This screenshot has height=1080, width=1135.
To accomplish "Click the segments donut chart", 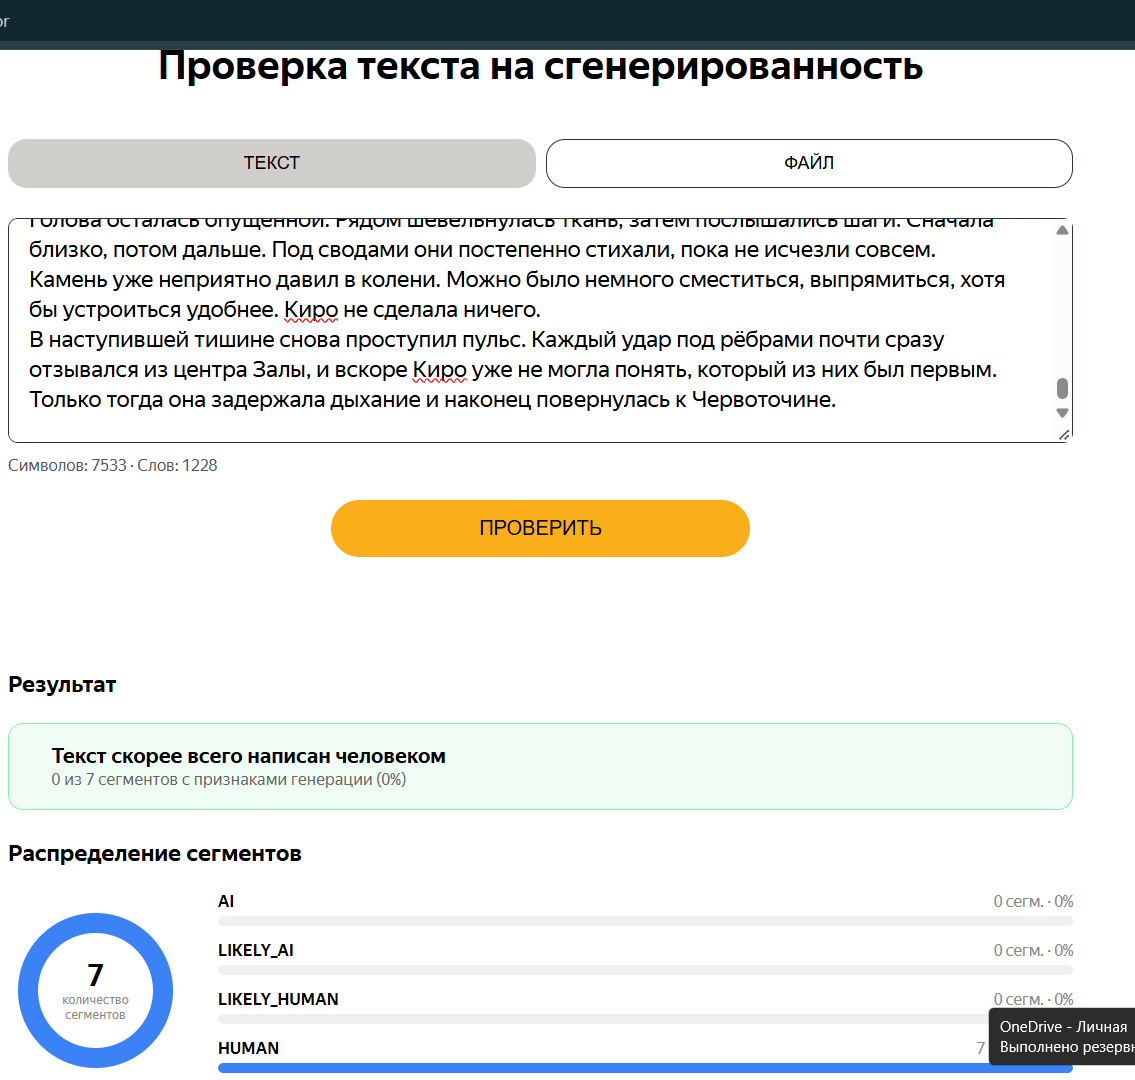I will click(x=96, y=990).
